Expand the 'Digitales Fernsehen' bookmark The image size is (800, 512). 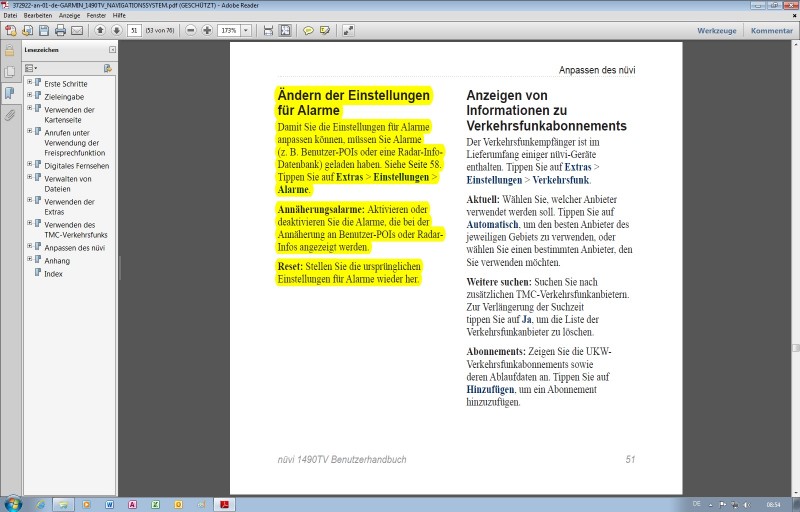pyautogui.click(x=29, y=164)
